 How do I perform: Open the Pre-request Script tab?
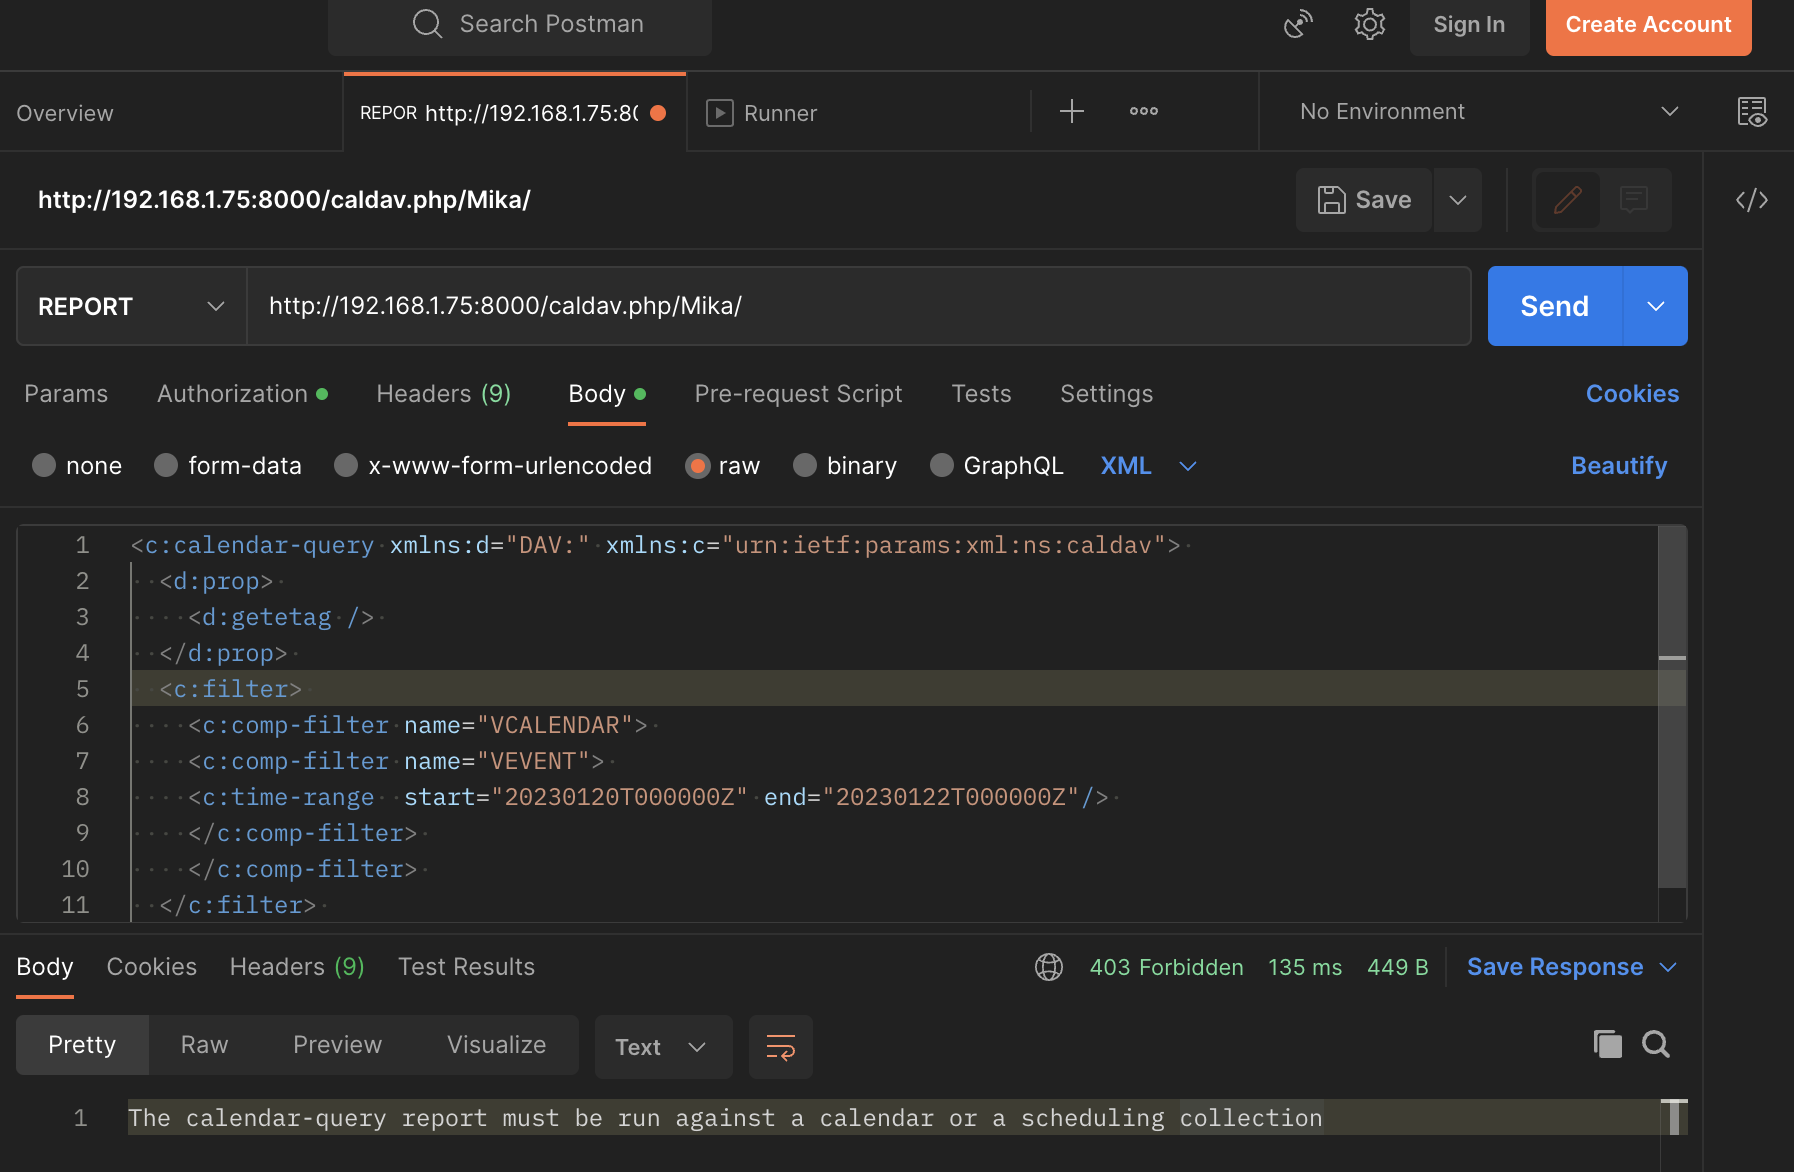[x=798, y=393]
